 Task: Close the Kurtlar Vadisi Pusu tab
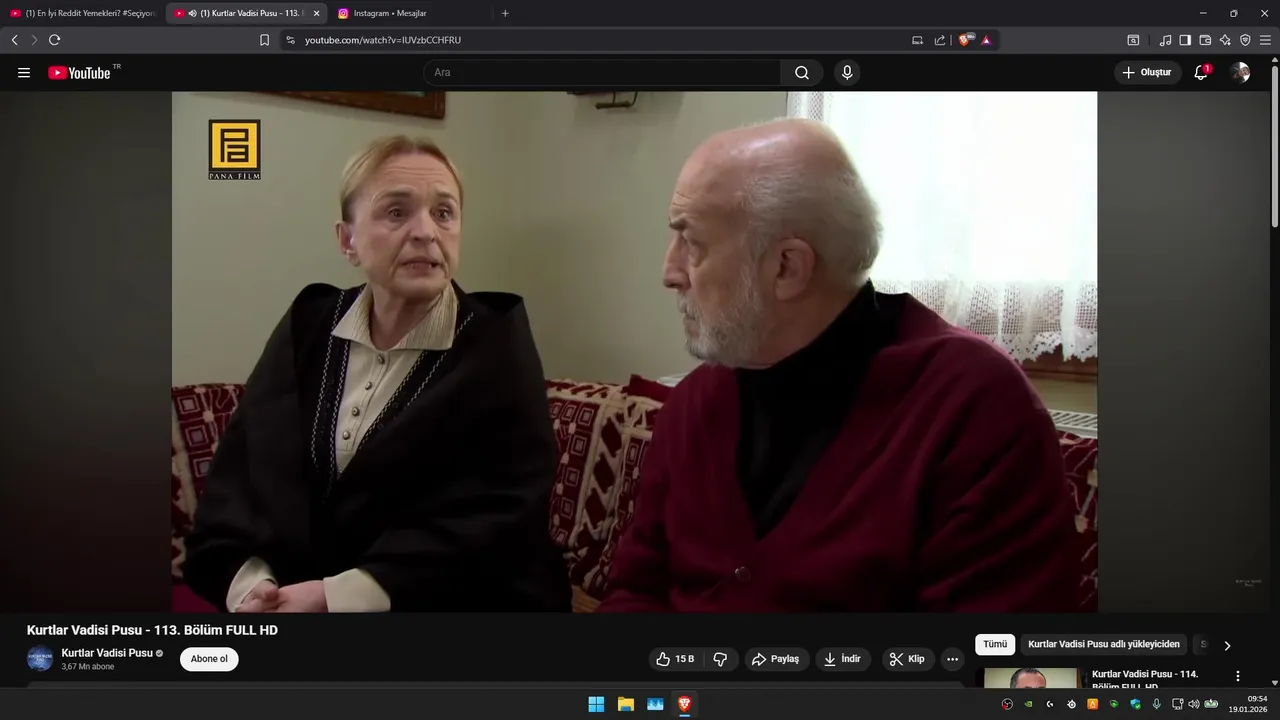[316, 13]
